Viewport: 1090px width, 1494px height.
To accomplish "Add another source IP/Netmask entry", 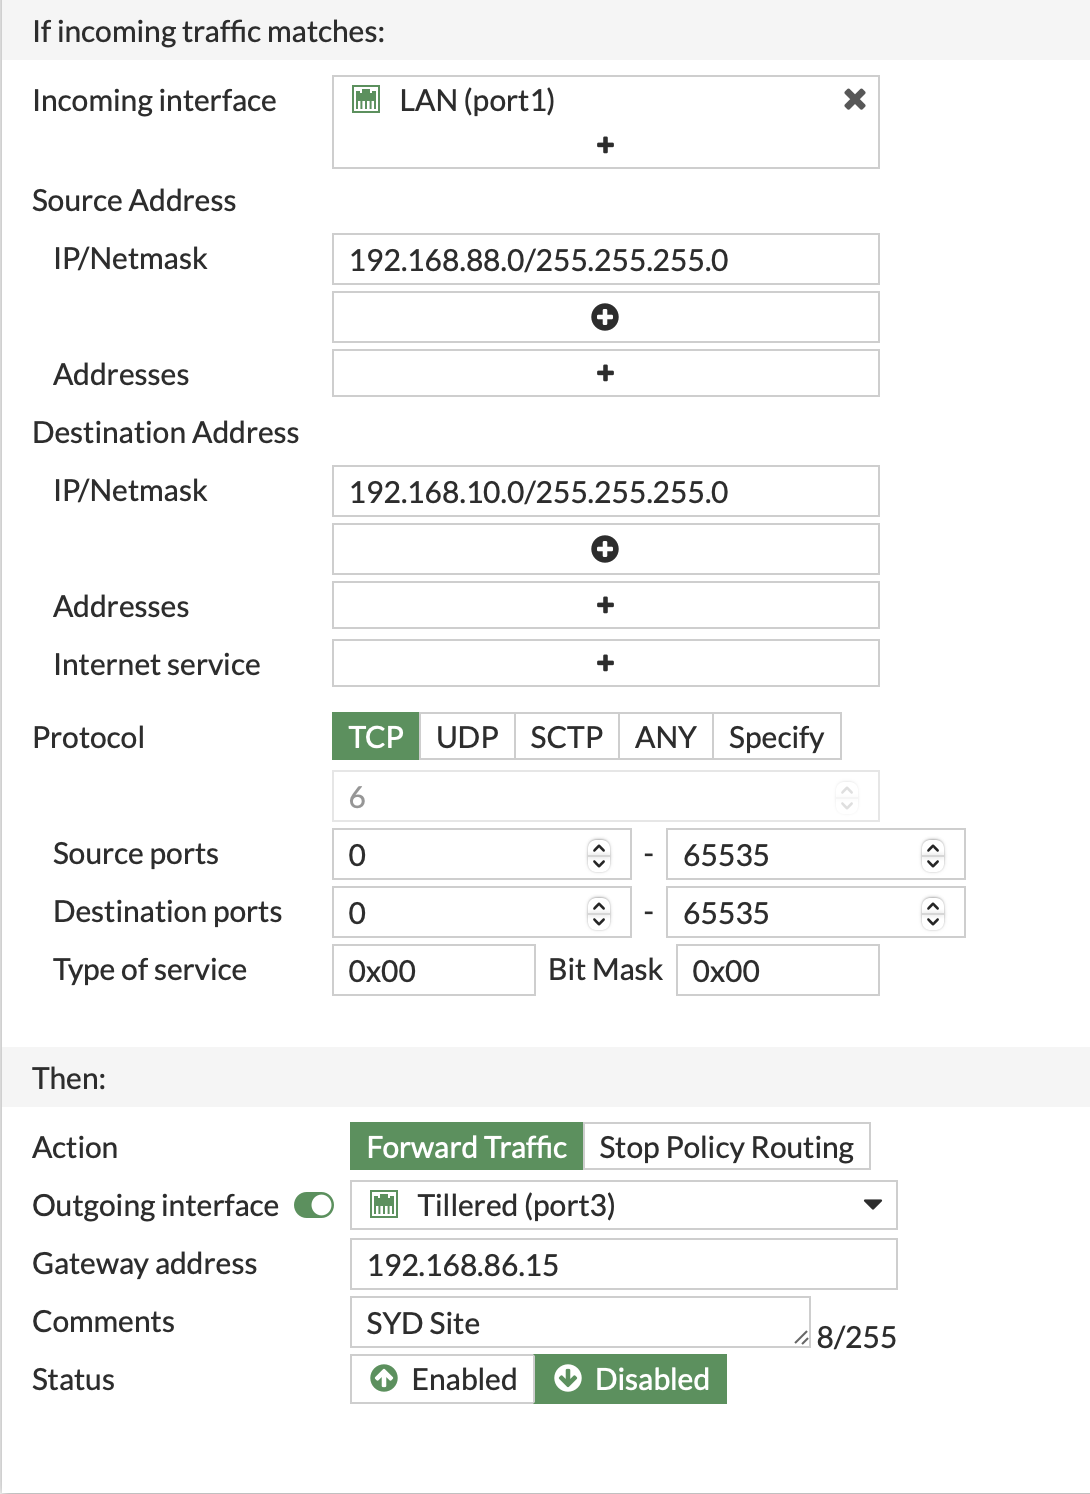I will (x=604, y=316).
